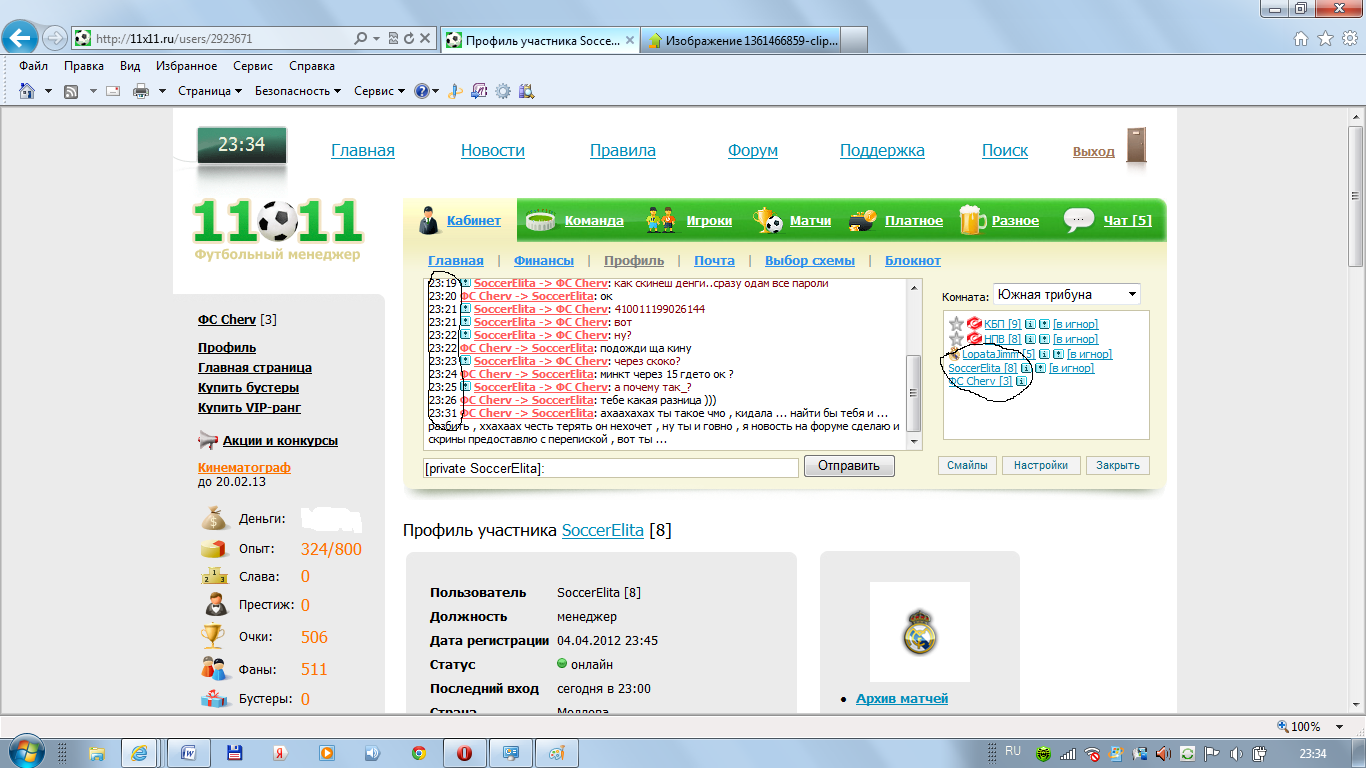Click the exit door icon
Viewport: 1366px width, 768px height.
(1136, 146)
